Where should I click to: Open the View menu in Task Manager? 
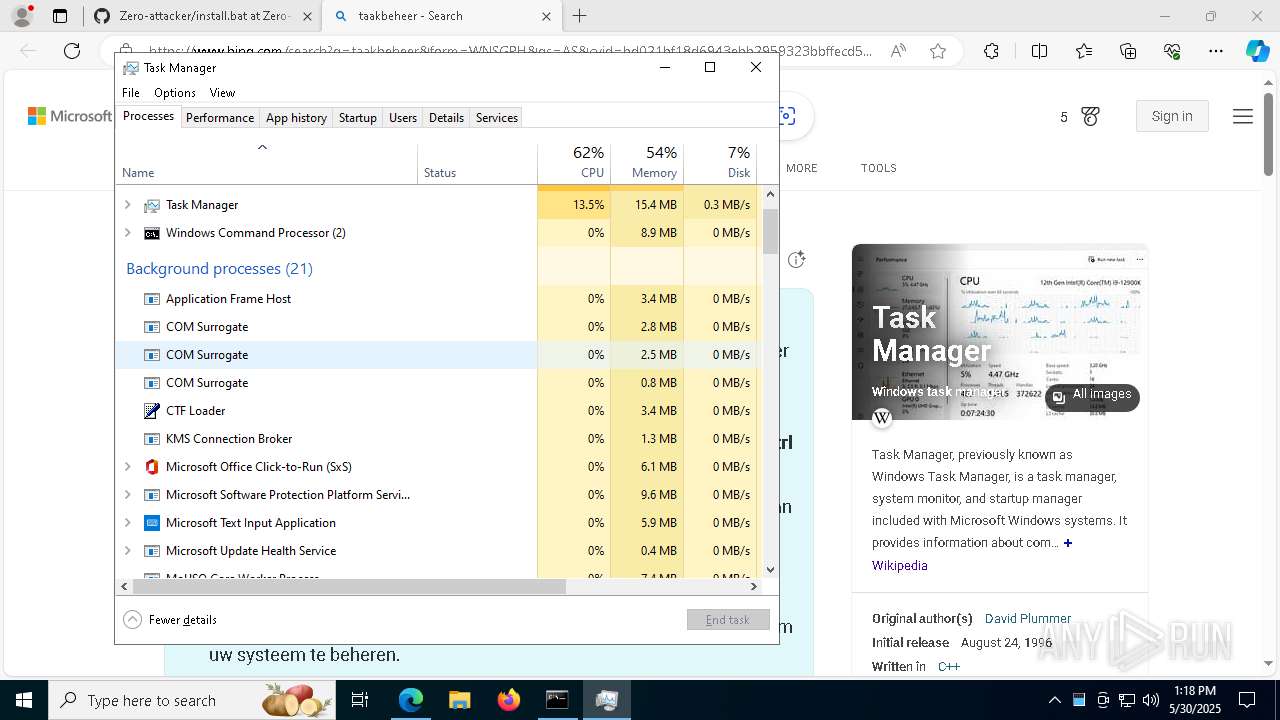point(222,92)
